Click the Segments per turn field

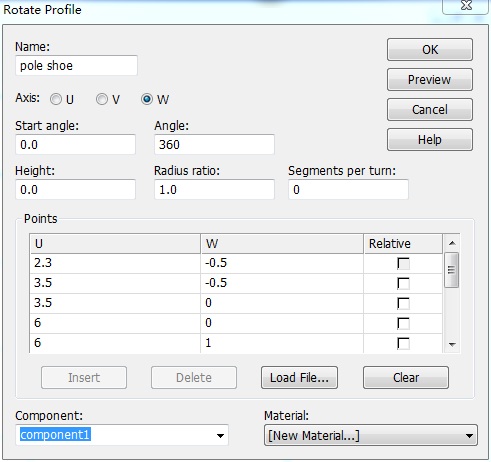pos(348,189)
